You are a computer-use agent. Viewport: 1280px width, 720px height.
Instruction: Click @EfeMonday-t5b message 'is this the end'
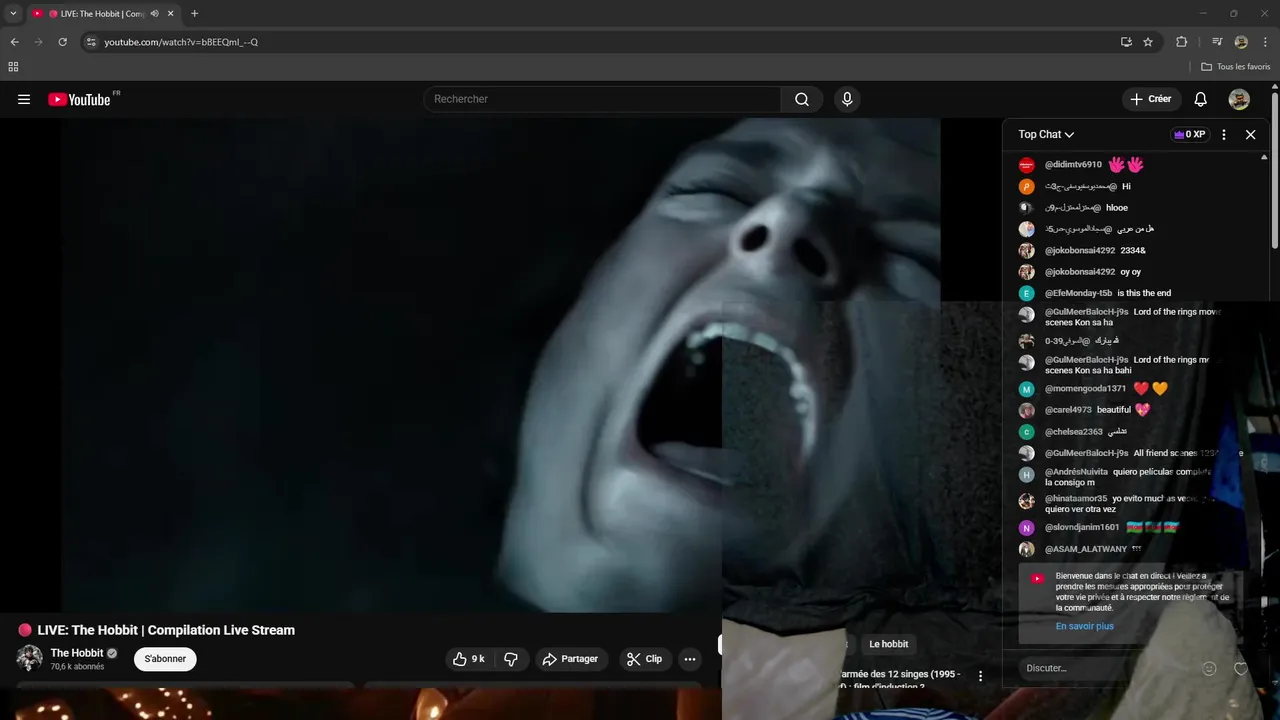1144,293
